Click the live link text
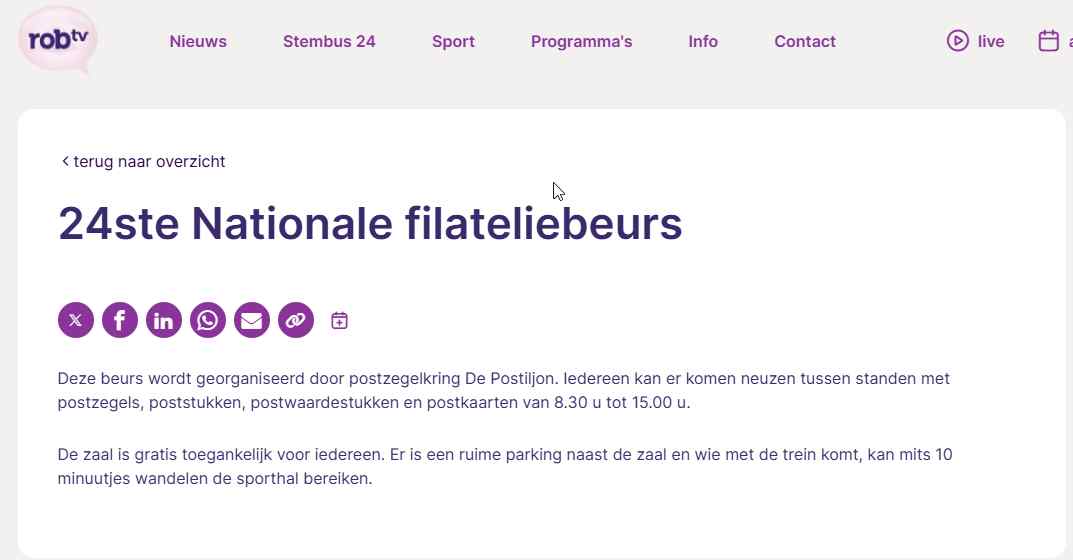The width and height of the screenshot is (1073, 560). click(991, 42)
